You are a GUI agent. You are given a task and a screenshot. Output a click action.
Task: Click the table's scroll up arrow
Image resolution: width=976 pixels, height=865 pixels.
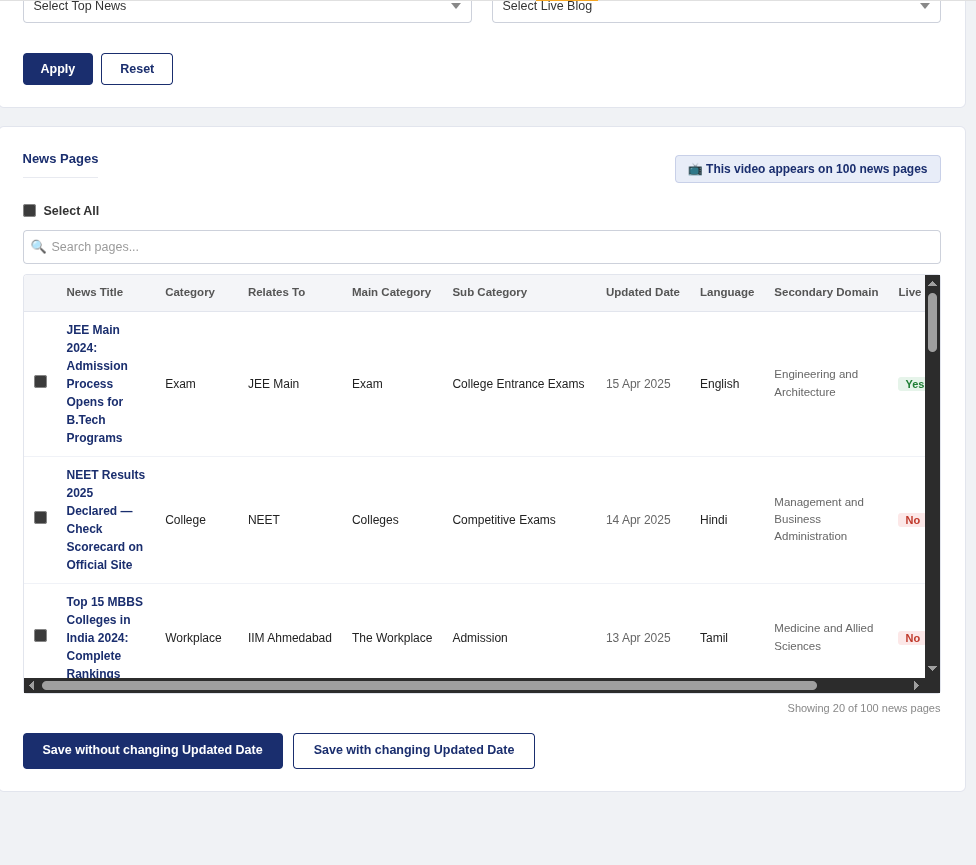point(932,283)
